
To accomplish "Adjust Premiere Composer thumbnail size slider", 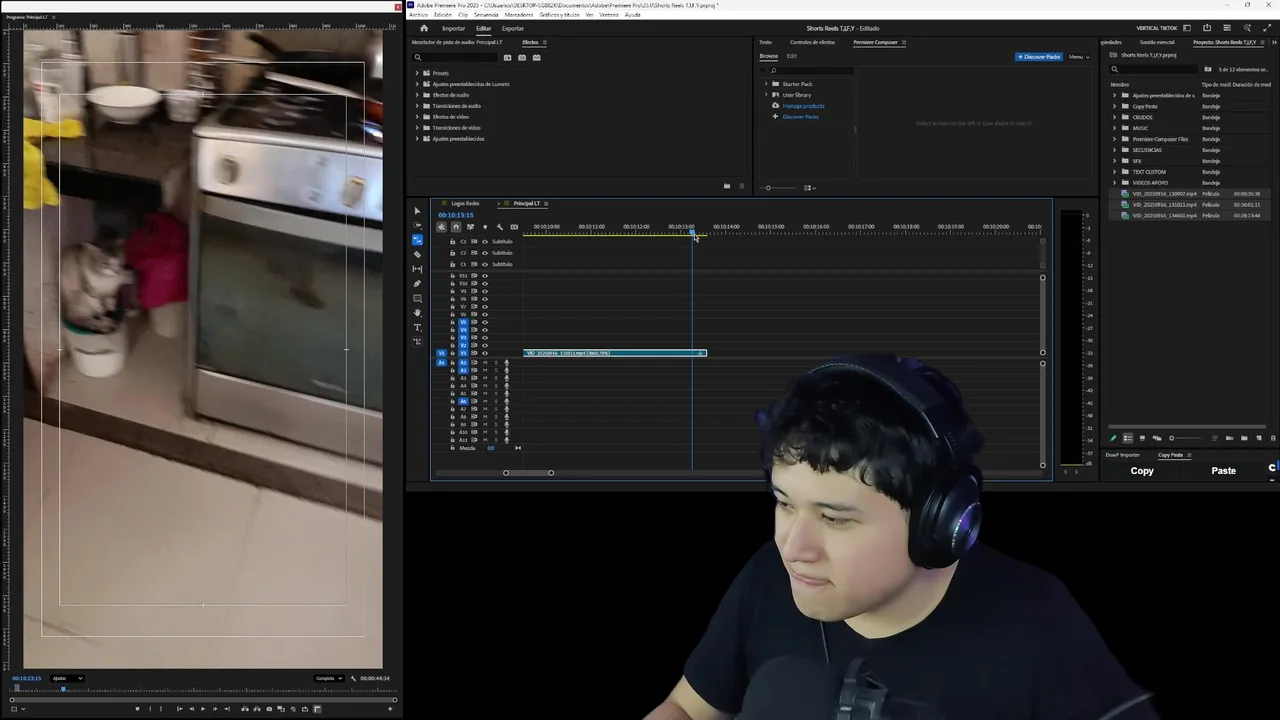I will click(x=780, y=187).
